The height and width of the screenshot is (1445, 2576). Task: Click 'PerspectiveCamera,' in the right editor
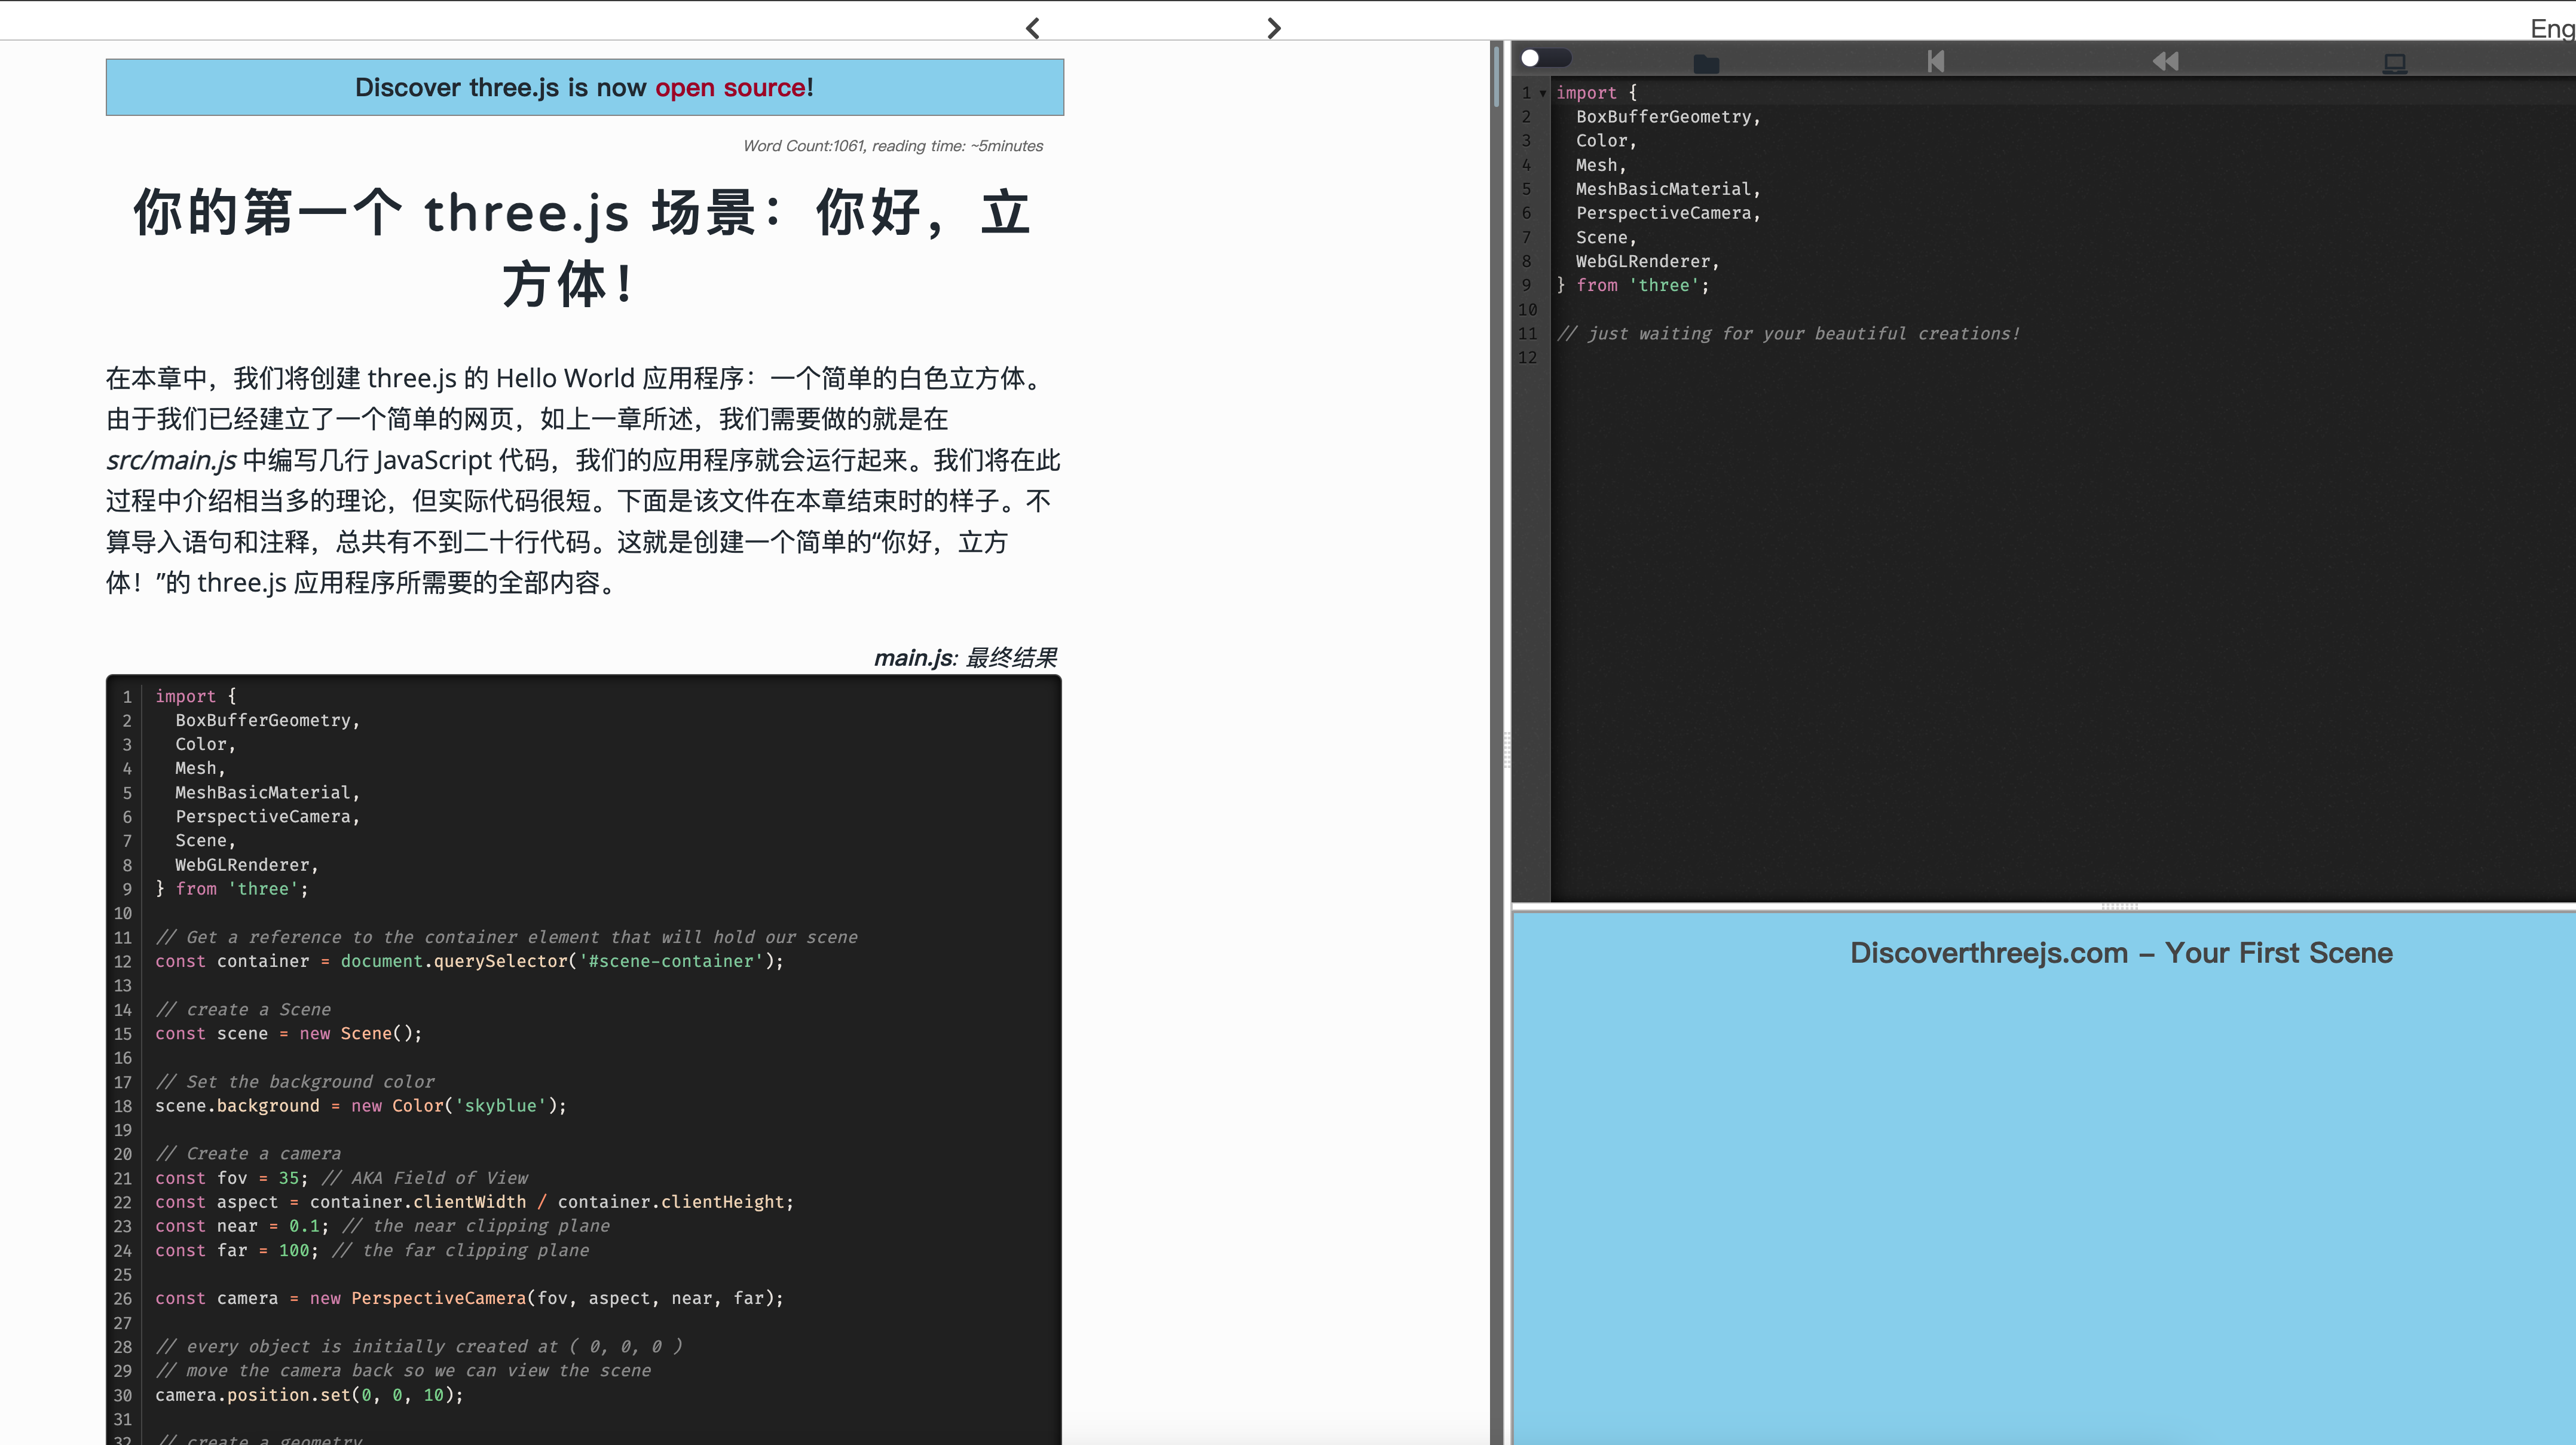pyautogui.click(x=1668, y=213)
